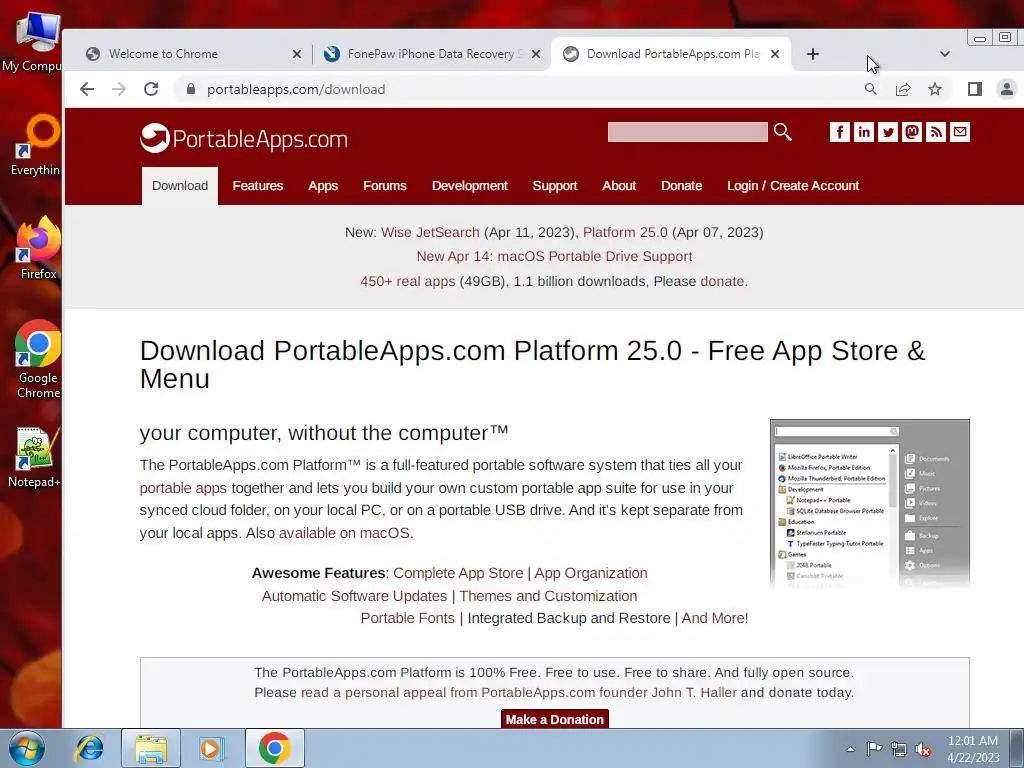The image size is (1024, 768).
Task: Follow the portable apps text link
Action: pos(183,488)
